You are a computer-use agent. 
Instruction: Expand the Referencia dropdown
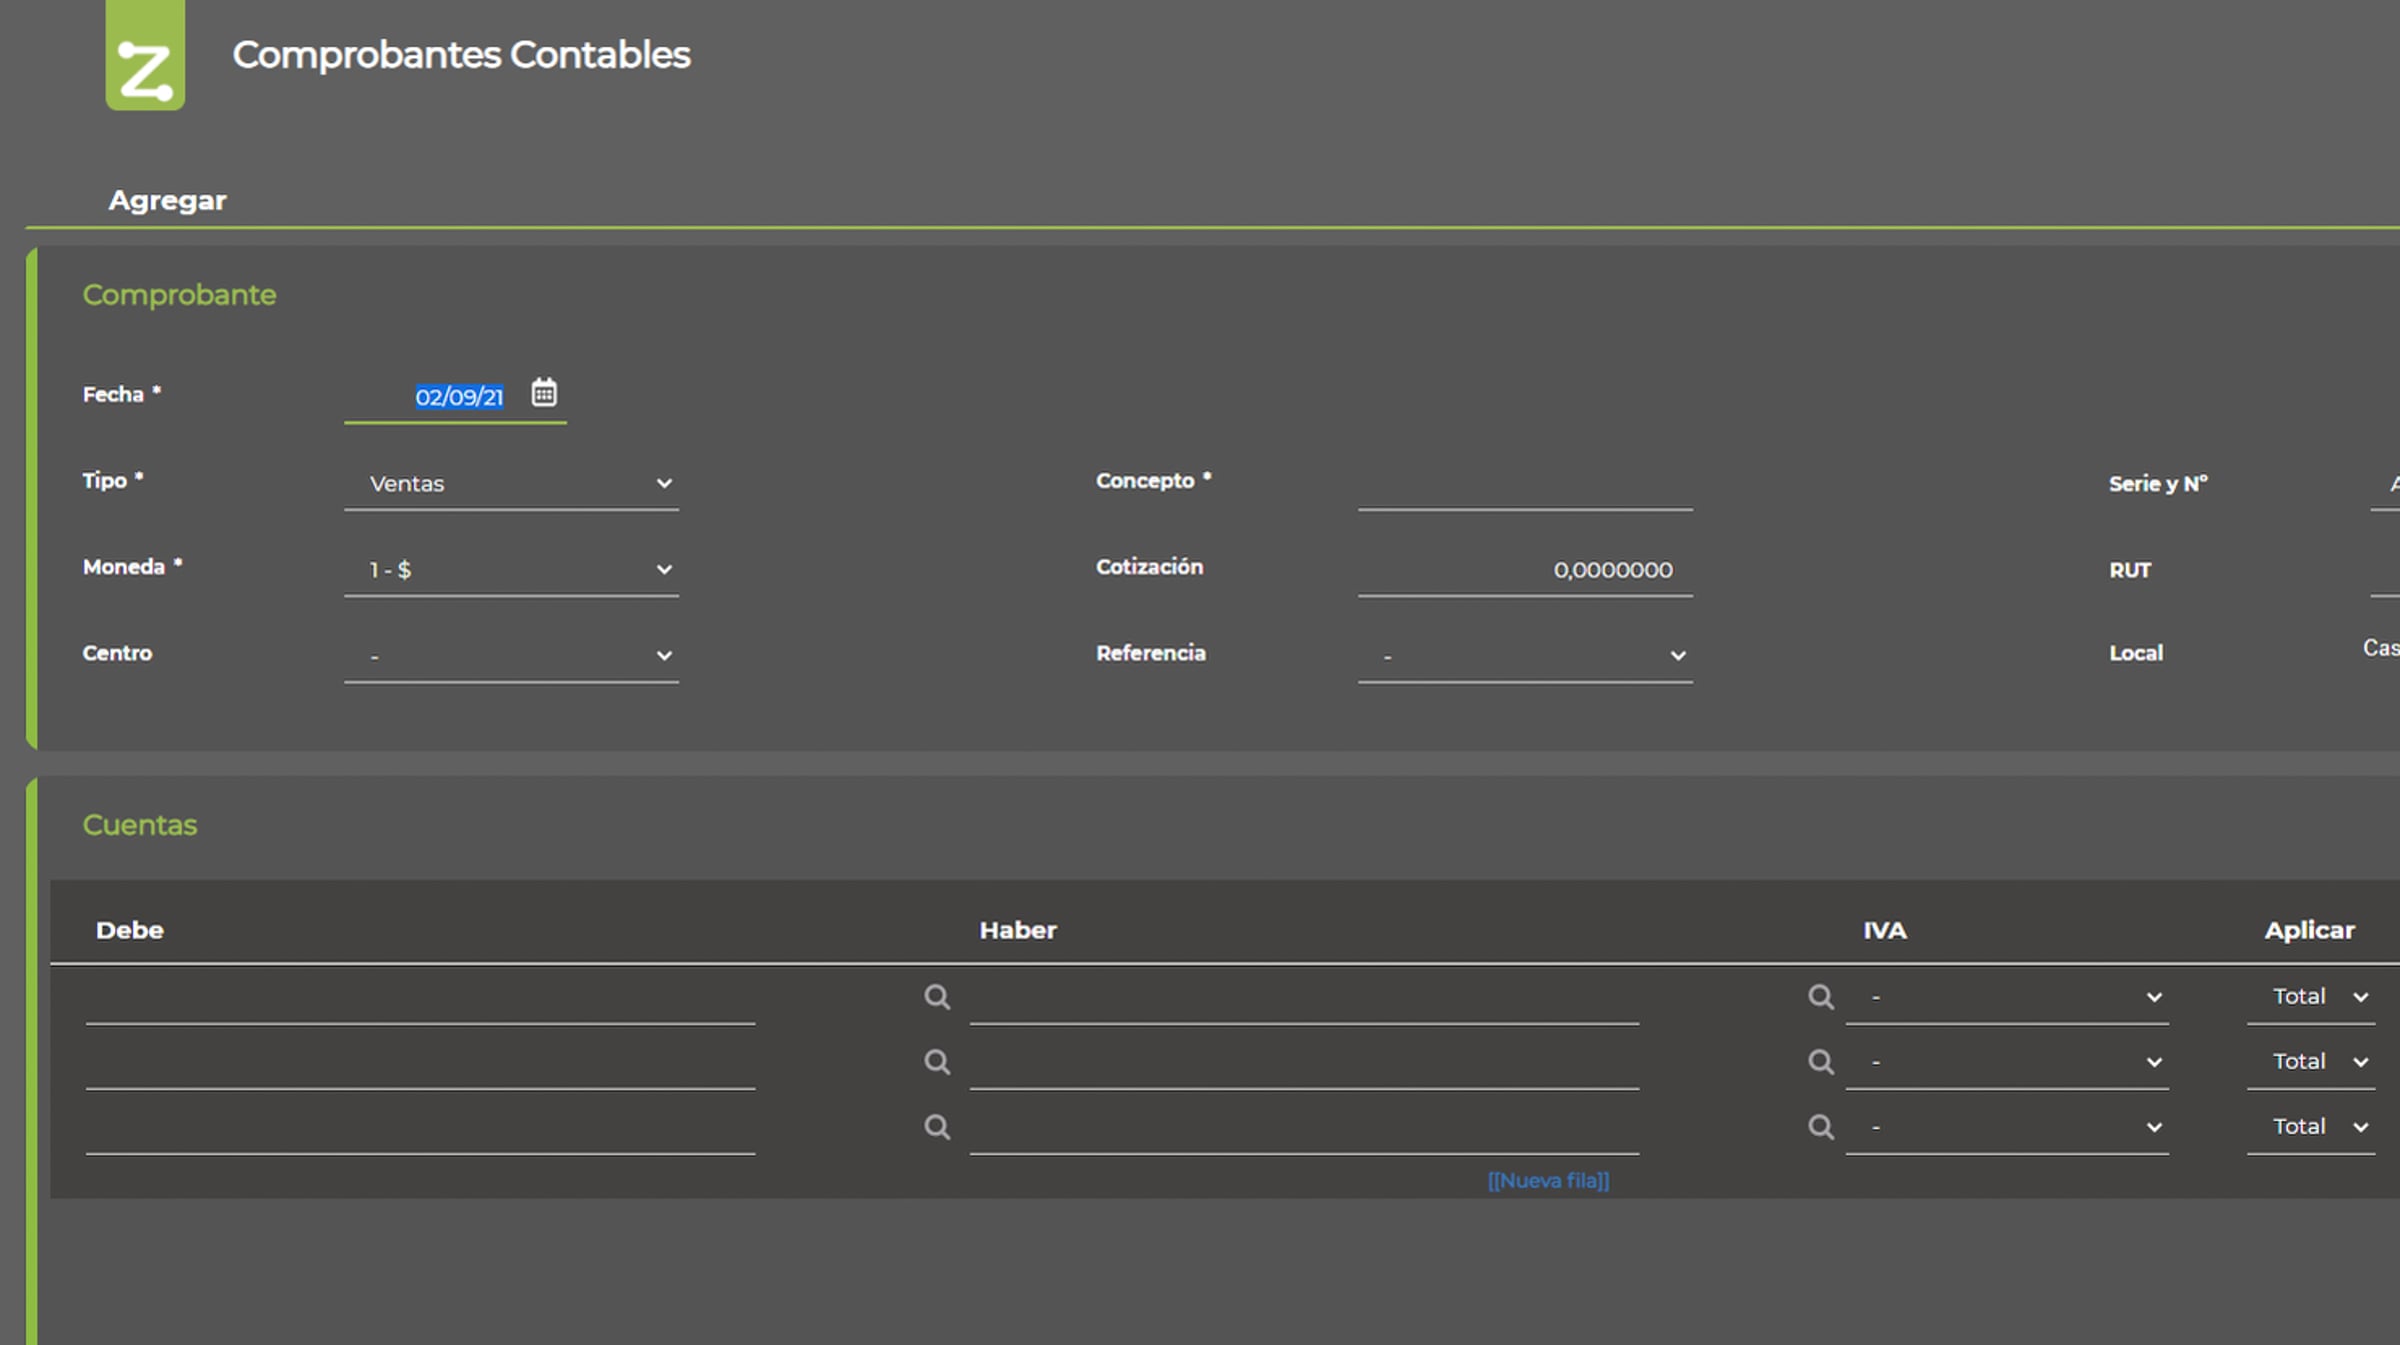1525,656
